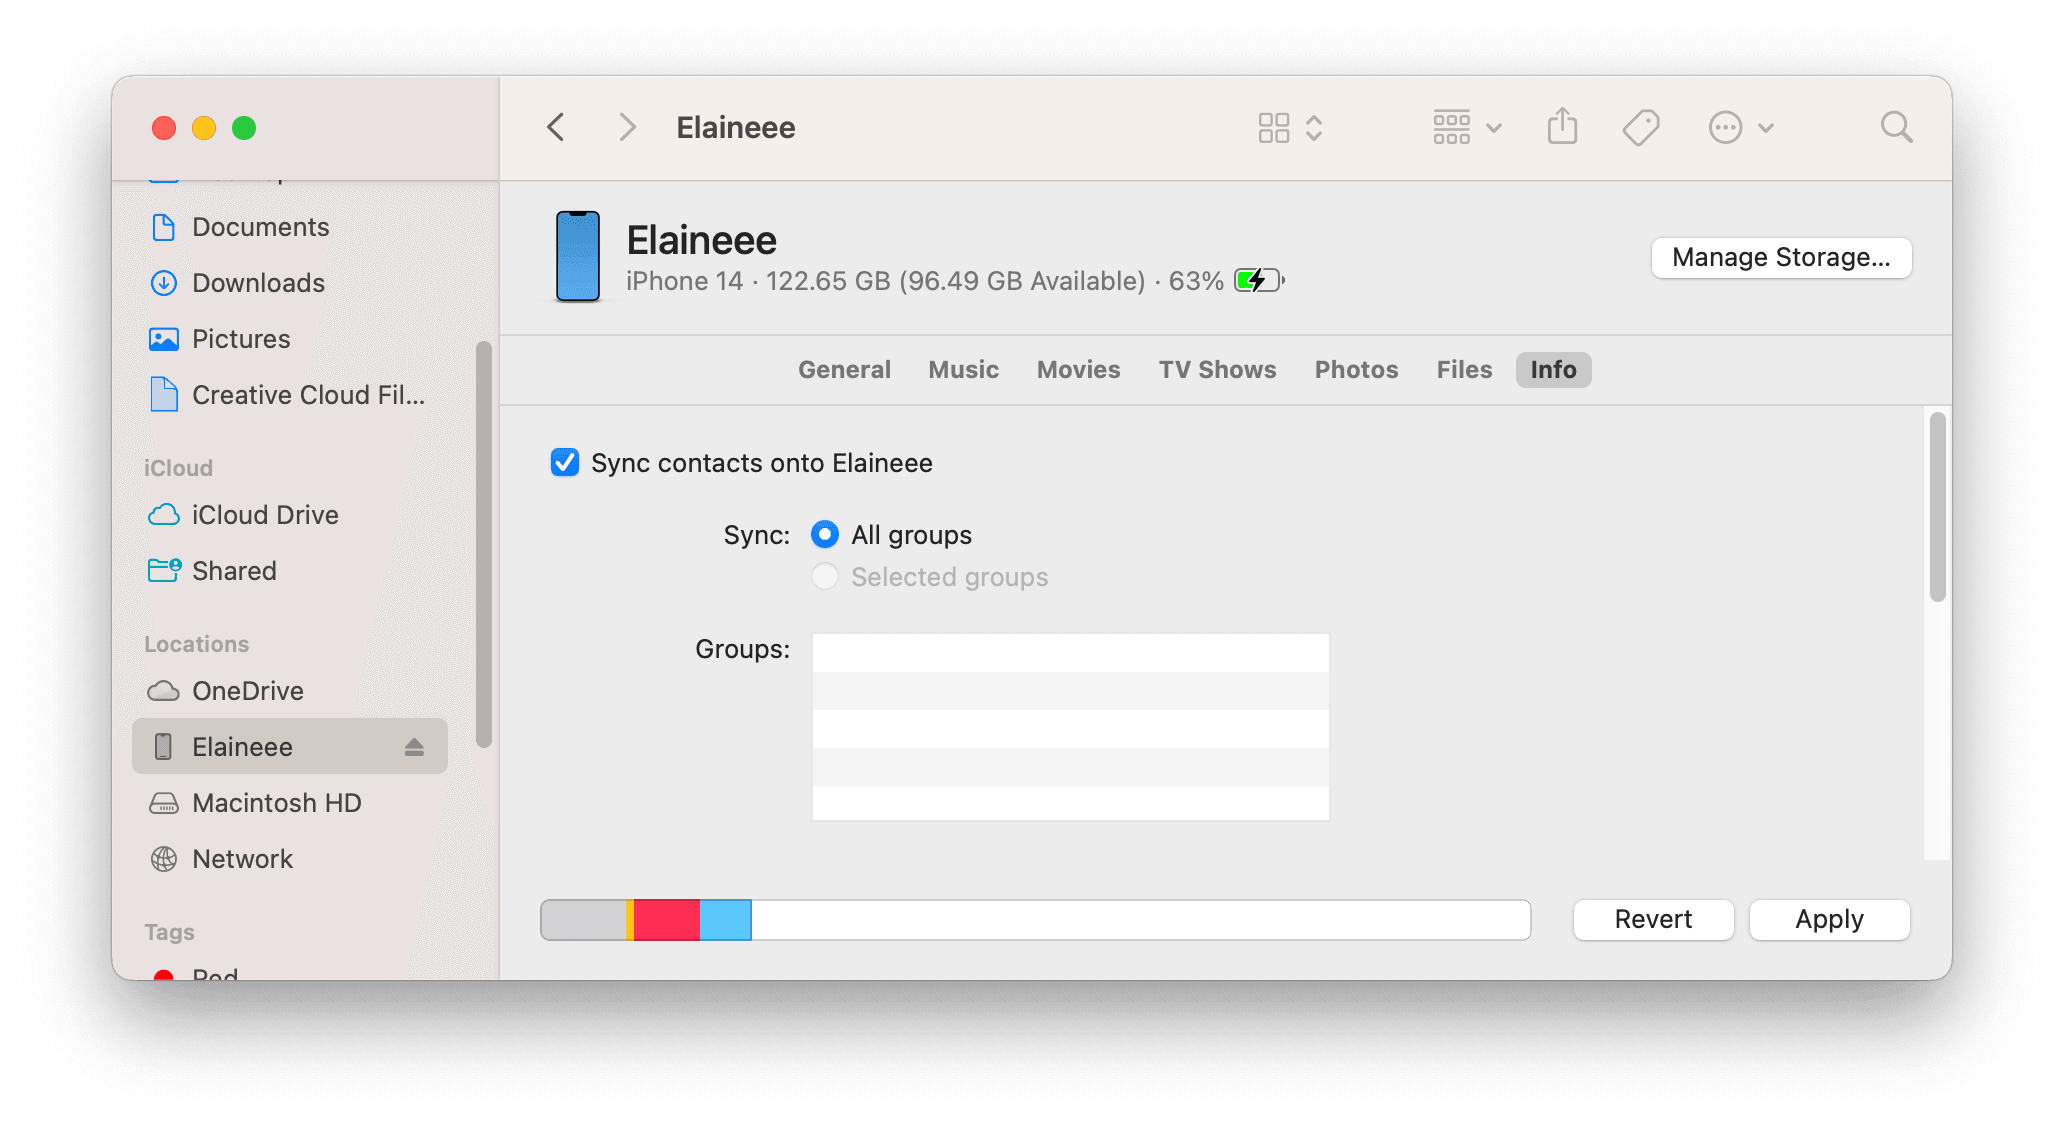Click the iCloud section header

click(178, 468)
